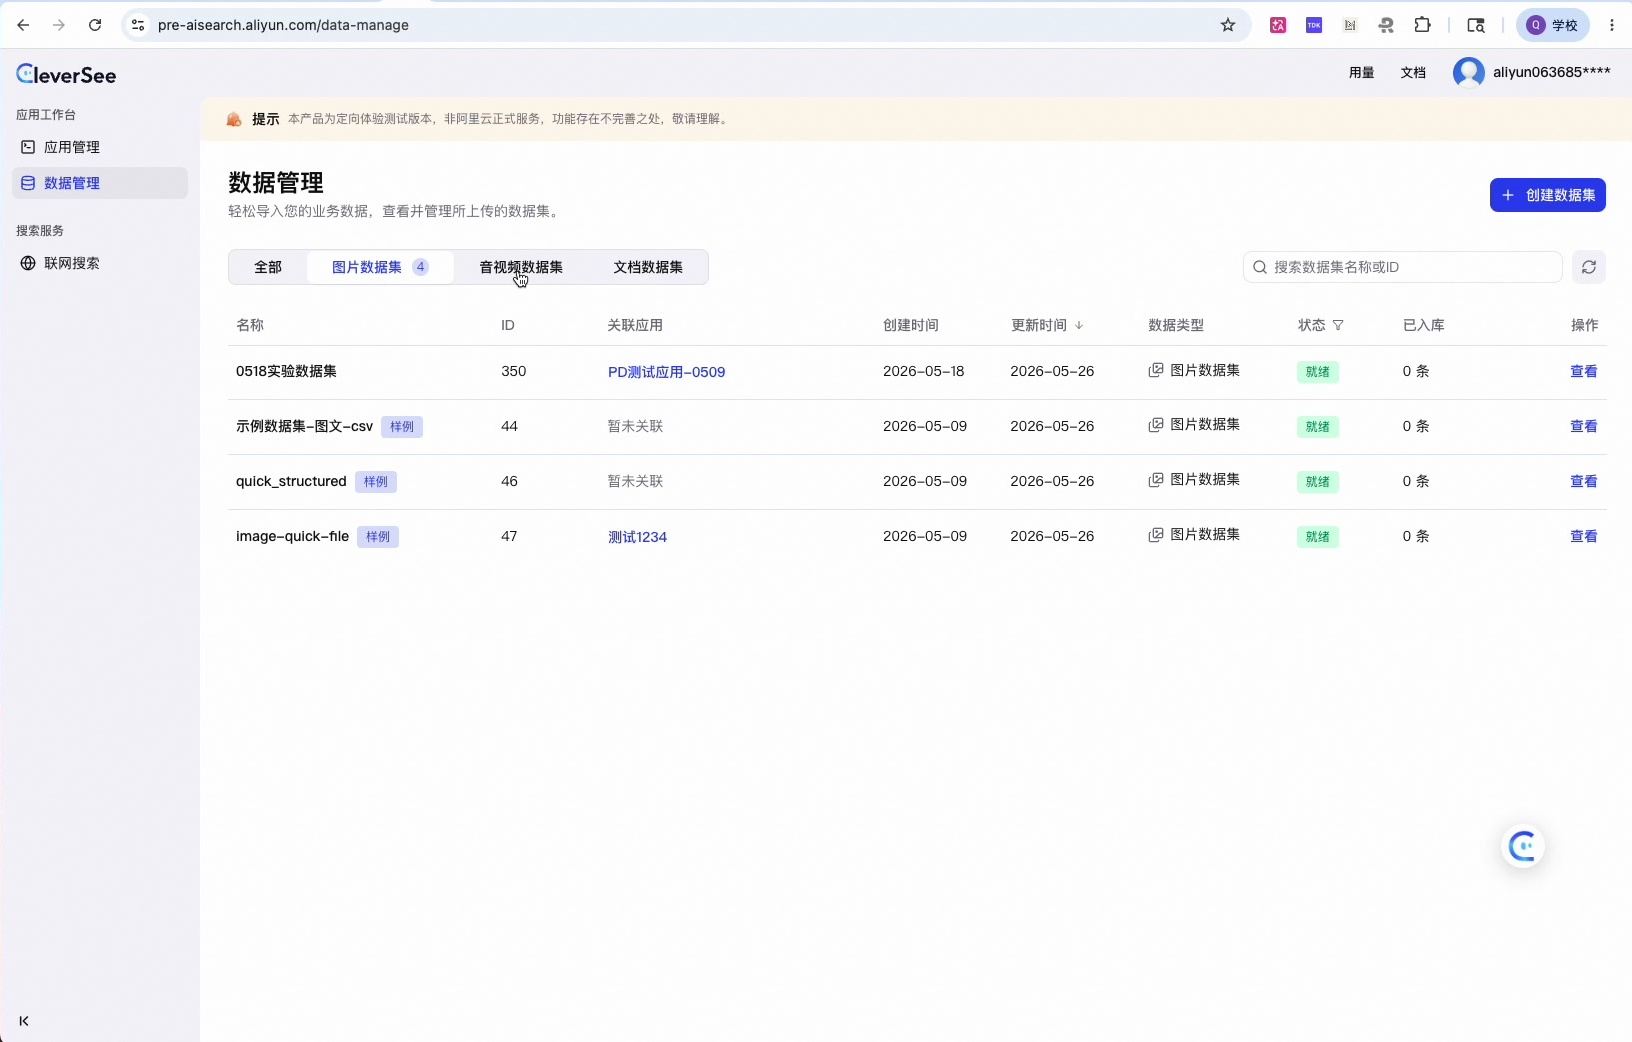Viewport: 1632px width, 1042px height.
Task: Click 暂未关联 in quick_structured row
Action: [635, 481]
